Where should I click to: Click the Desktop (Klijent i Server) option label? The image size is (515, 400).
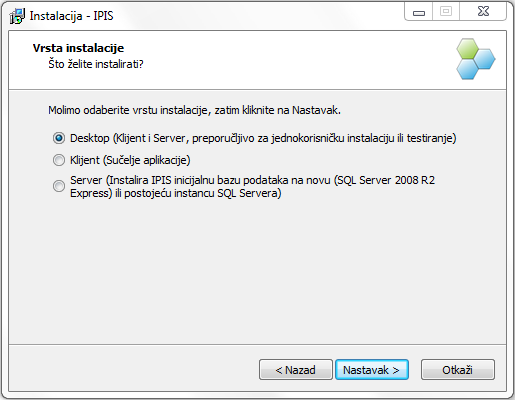(x=263, y=138)
